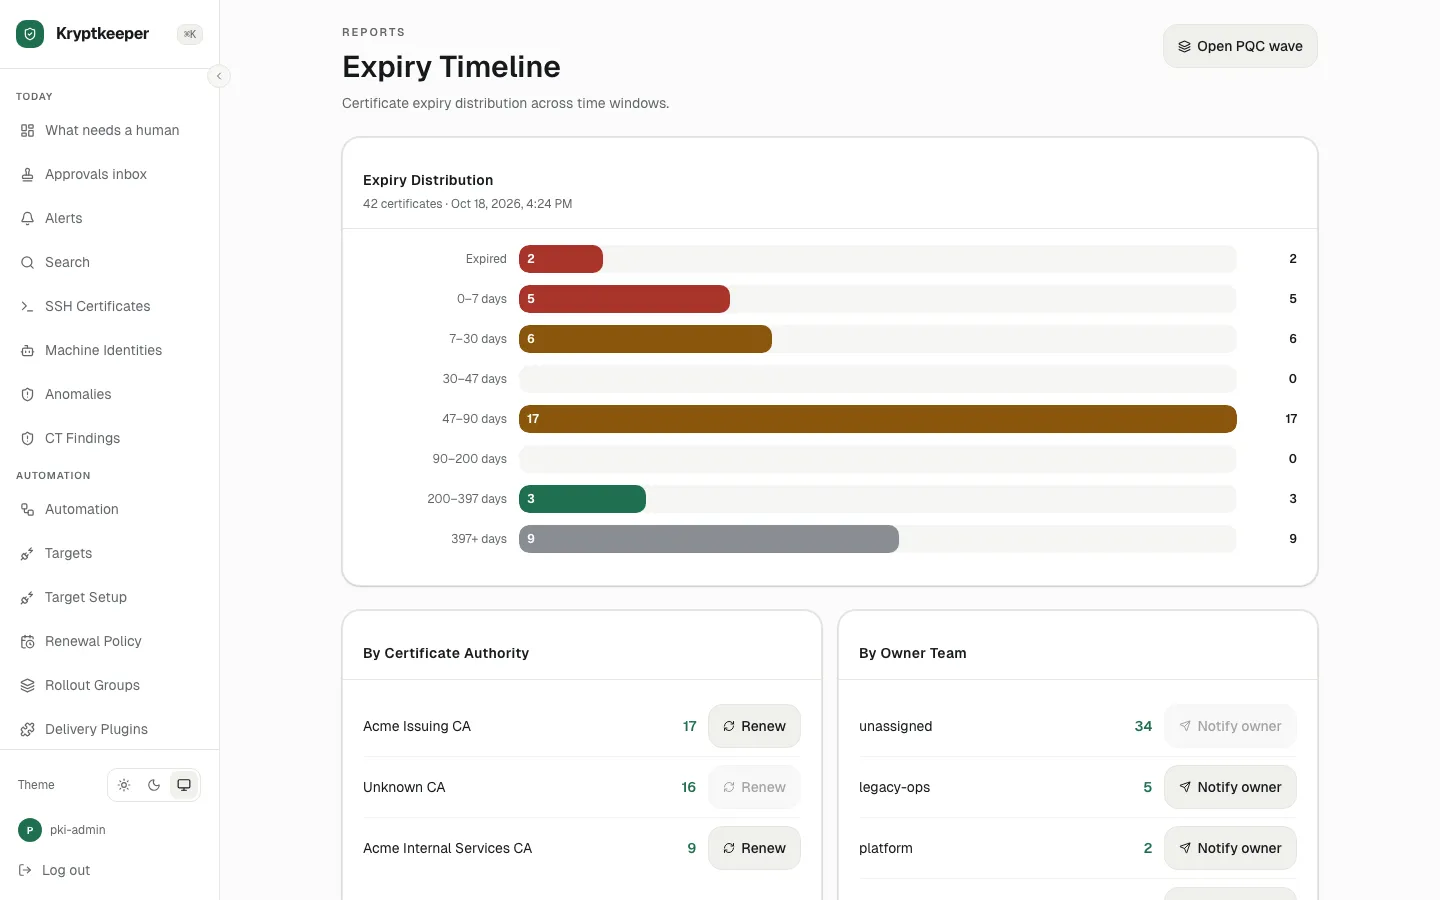This screenshot has height=900, width=1440.
Task: Select system theme mode
Action: pos(184,785)
